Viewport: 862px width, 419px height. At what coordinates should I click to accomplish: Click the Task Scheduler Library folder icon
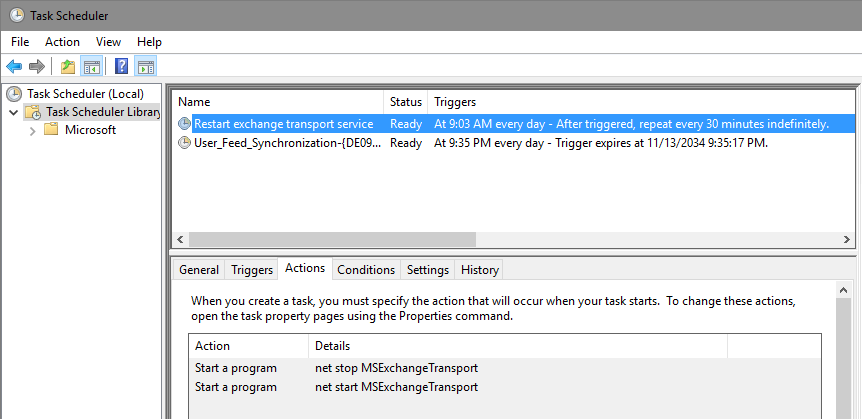pyautogui.click(x=33, y=112)
